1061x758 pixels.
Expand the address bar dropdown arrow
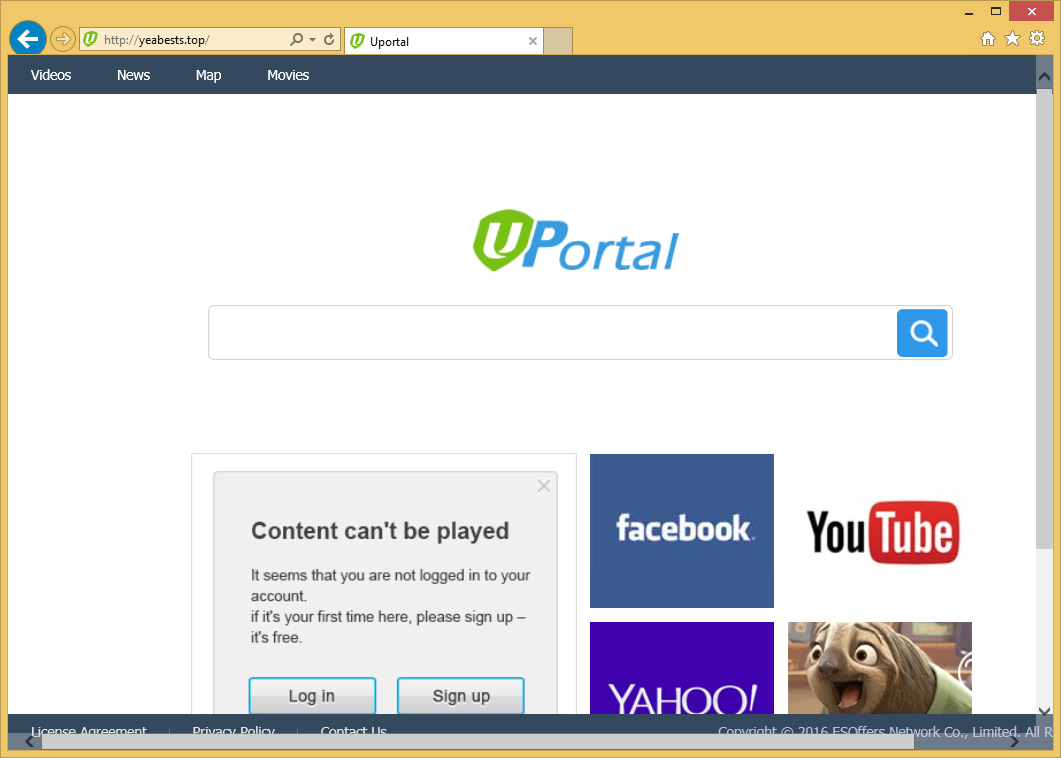[313, 39]
